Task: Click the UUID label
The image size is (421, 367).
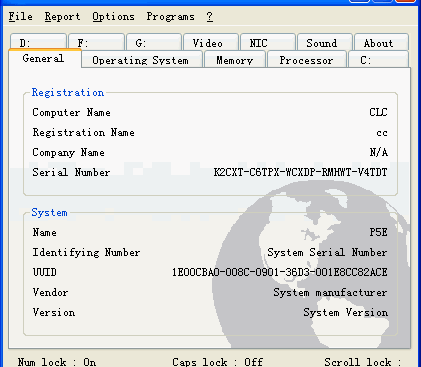Action: coord(44,272)
